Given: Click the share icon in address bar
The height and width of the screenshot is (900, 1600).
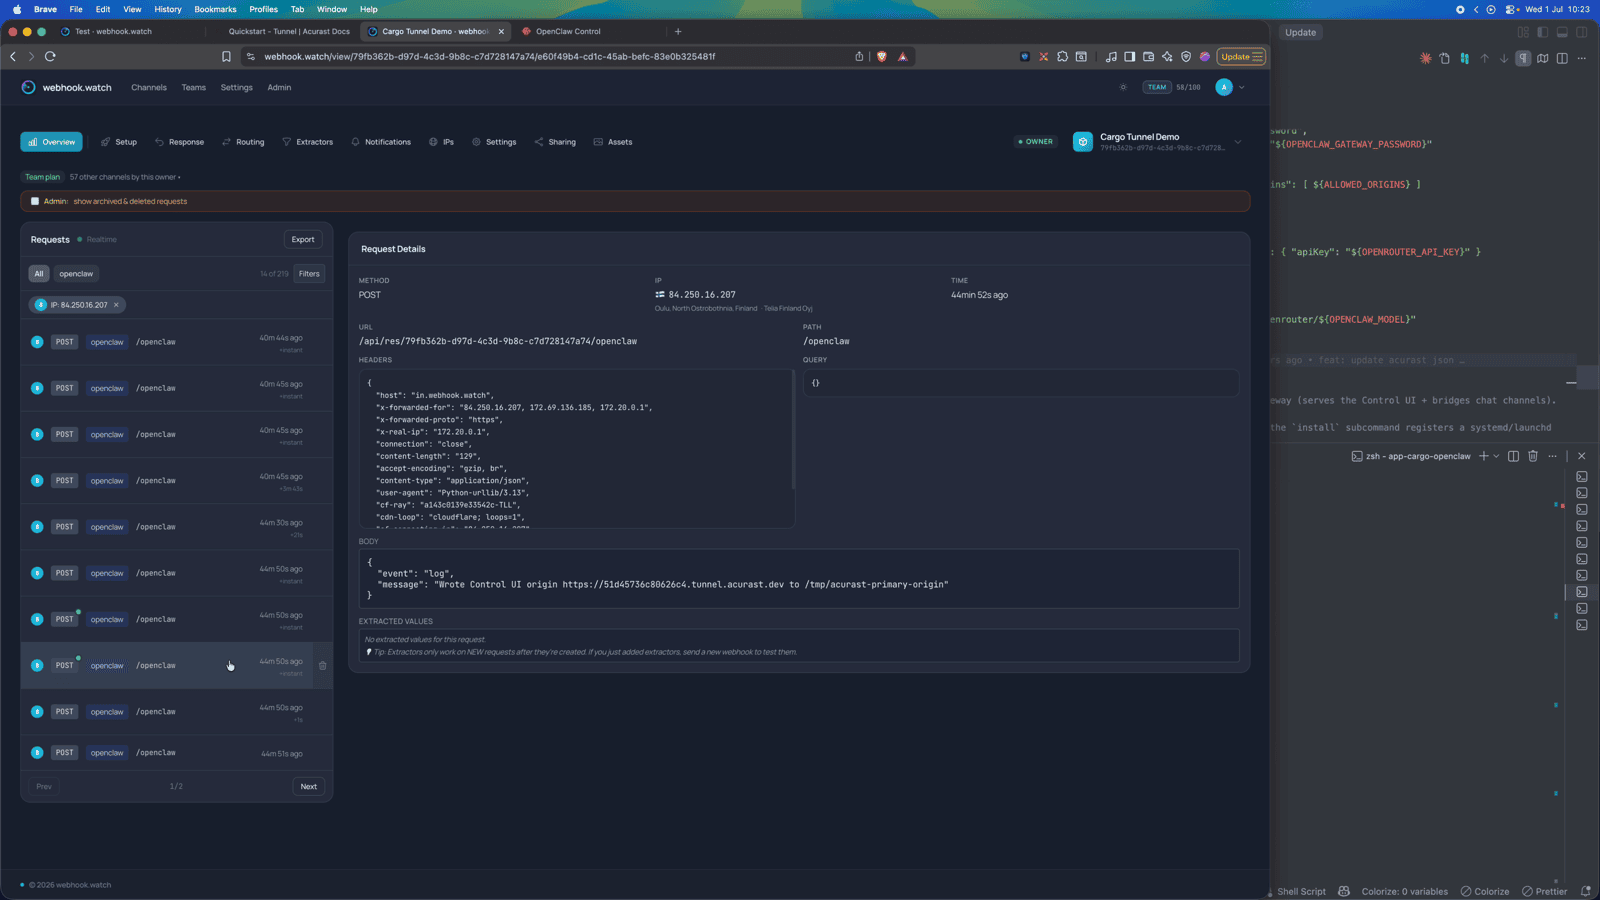Looking at the screenshot, I should [x=859, y=57].
